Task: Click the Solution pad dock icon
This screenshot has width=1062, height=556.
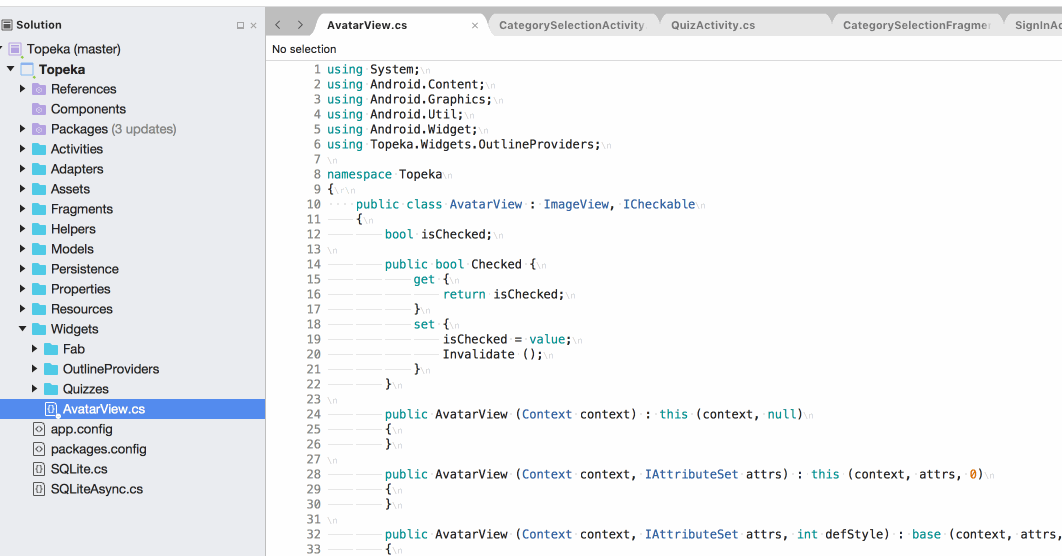Action: [x=240, y=26]
